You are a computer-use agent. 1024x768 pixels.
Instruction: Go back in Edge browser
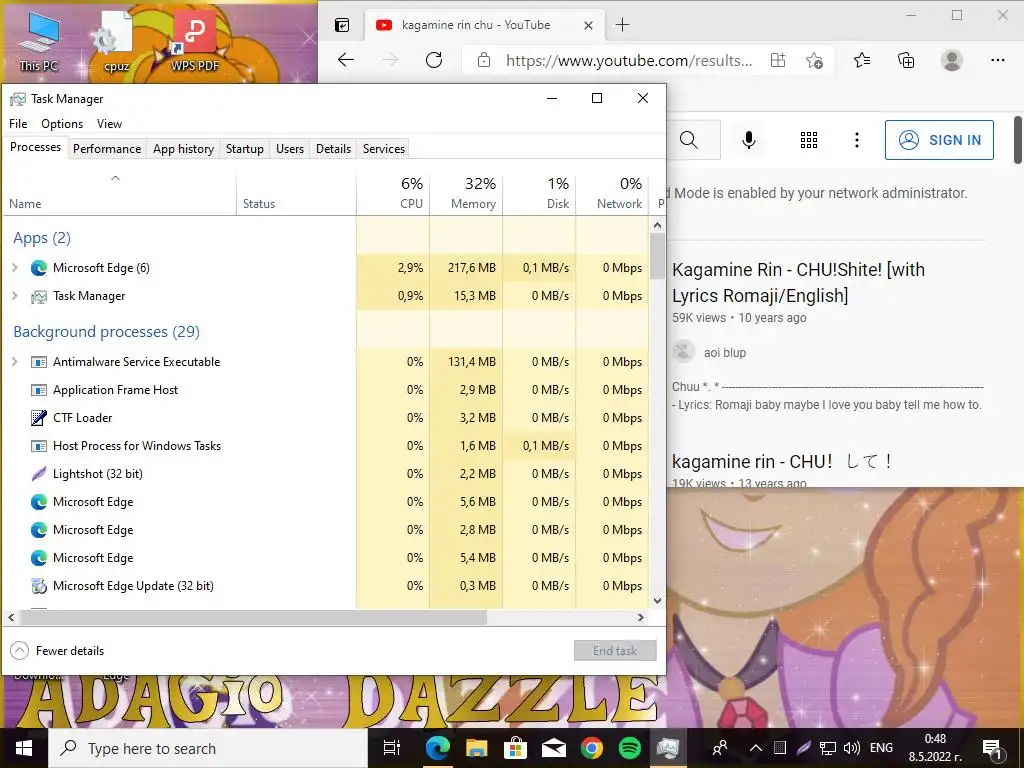pyautogui.click(x=346, y=61)
